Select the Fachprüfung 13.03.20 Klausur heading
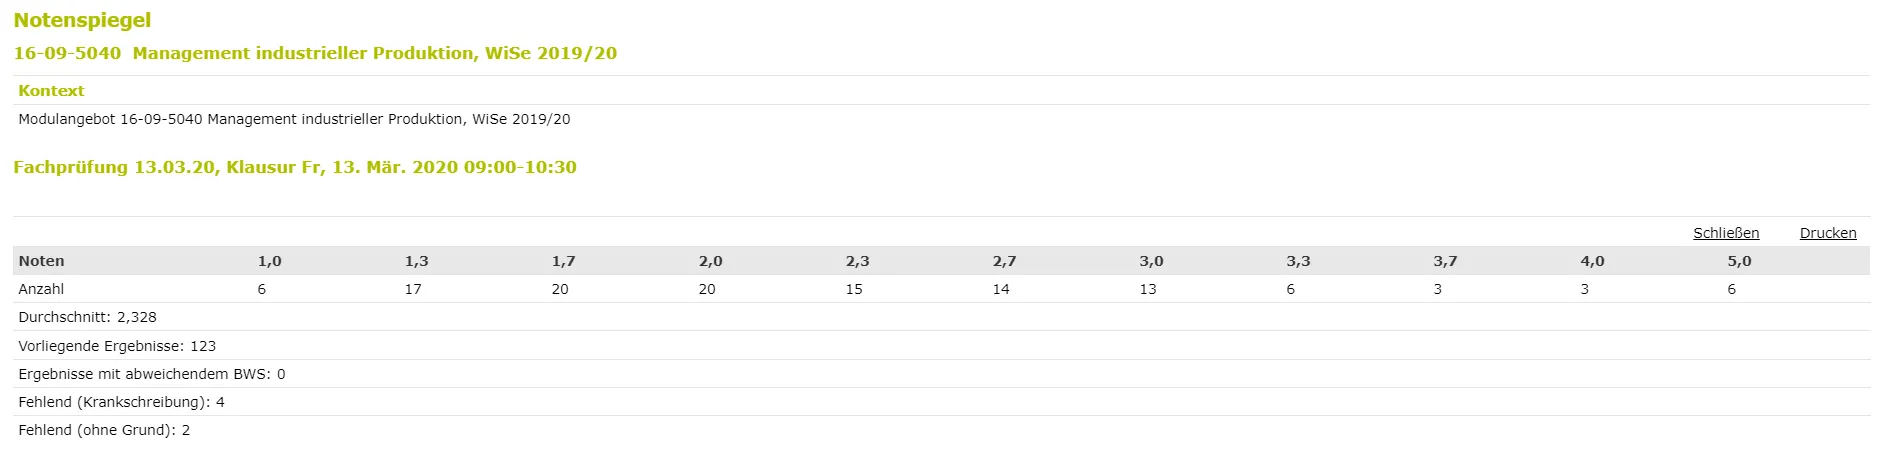Viewport: 1880px width, 451px height. (x=295, y=167)
